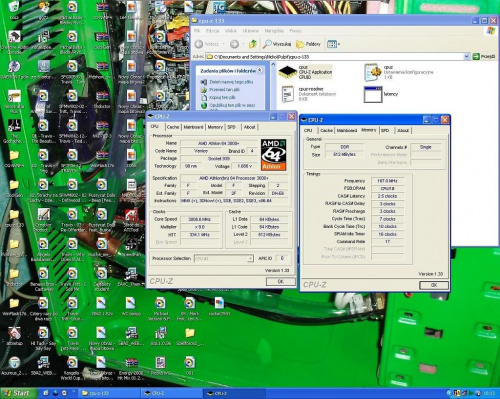Open the Widok menu in Explorer
Image resolution: width=500 pixels, height=399 pixels.
point(231,31)
